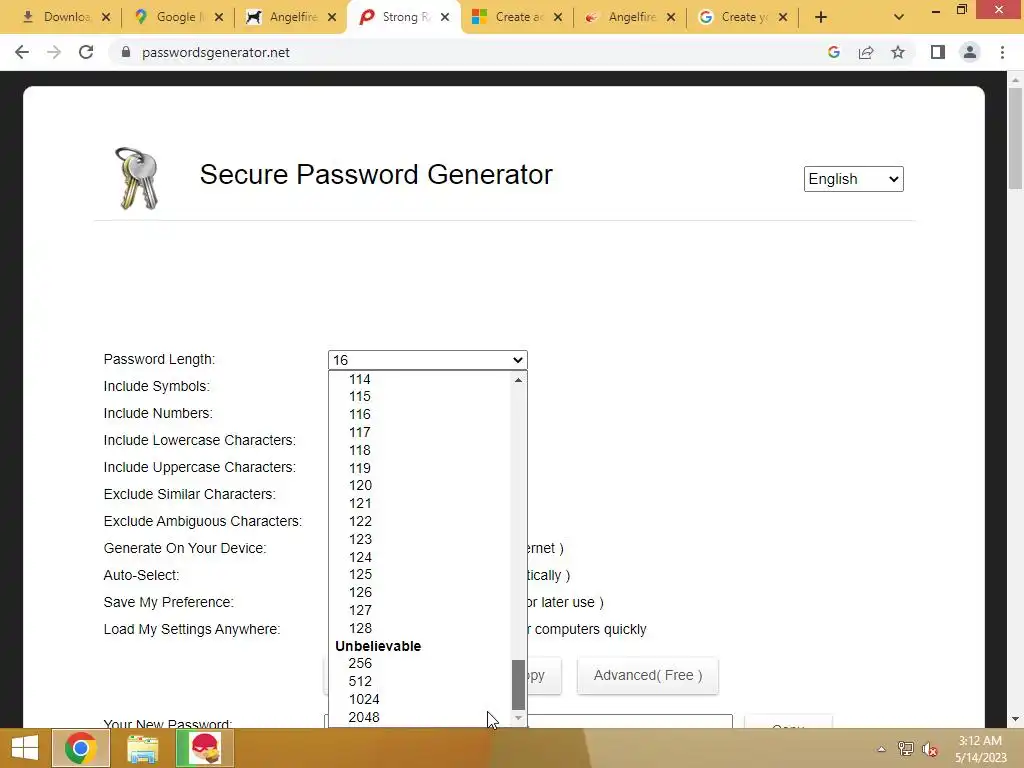The image size is (1024, 768).
Task: Open a new browser tab
Action: click(821, 17)
